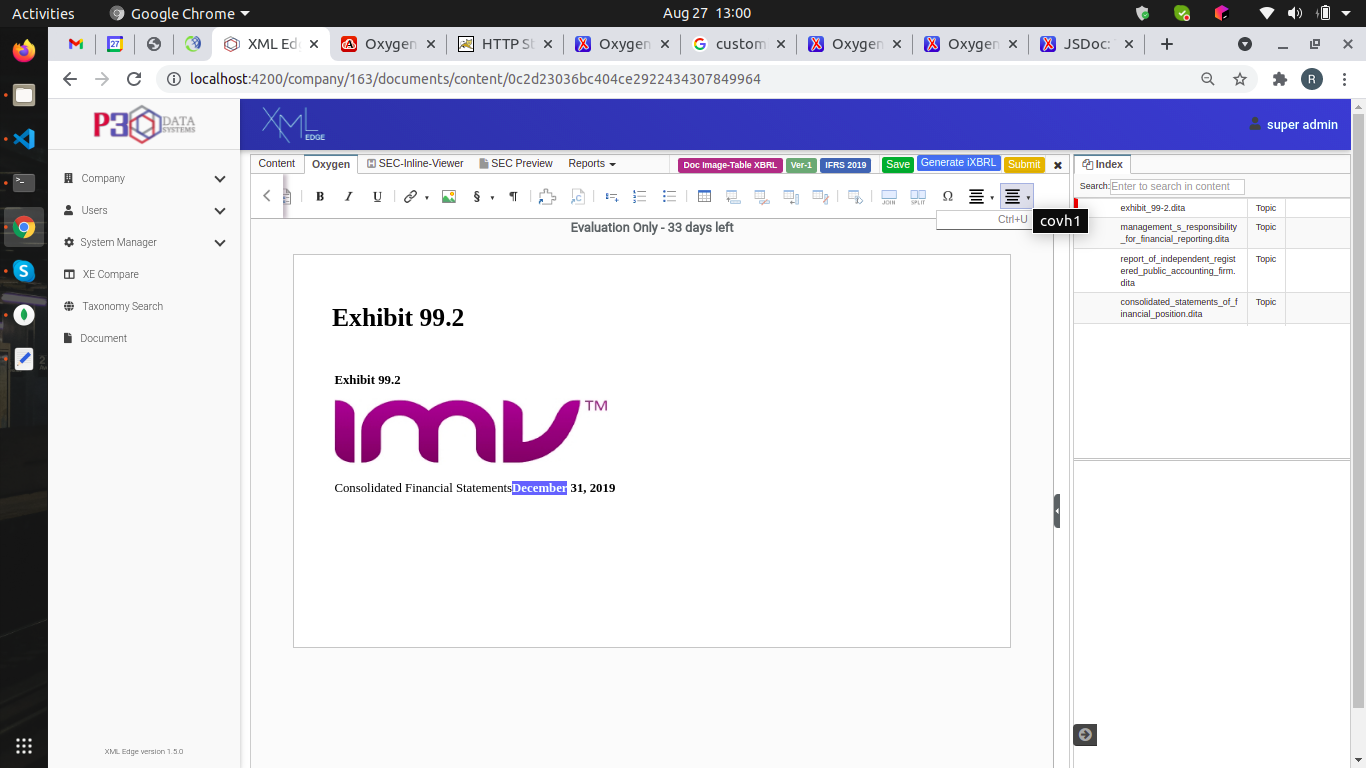Viewport: 1366px width, 768px height.
Task: Apply underline formatting
Action: coord(377,197)
